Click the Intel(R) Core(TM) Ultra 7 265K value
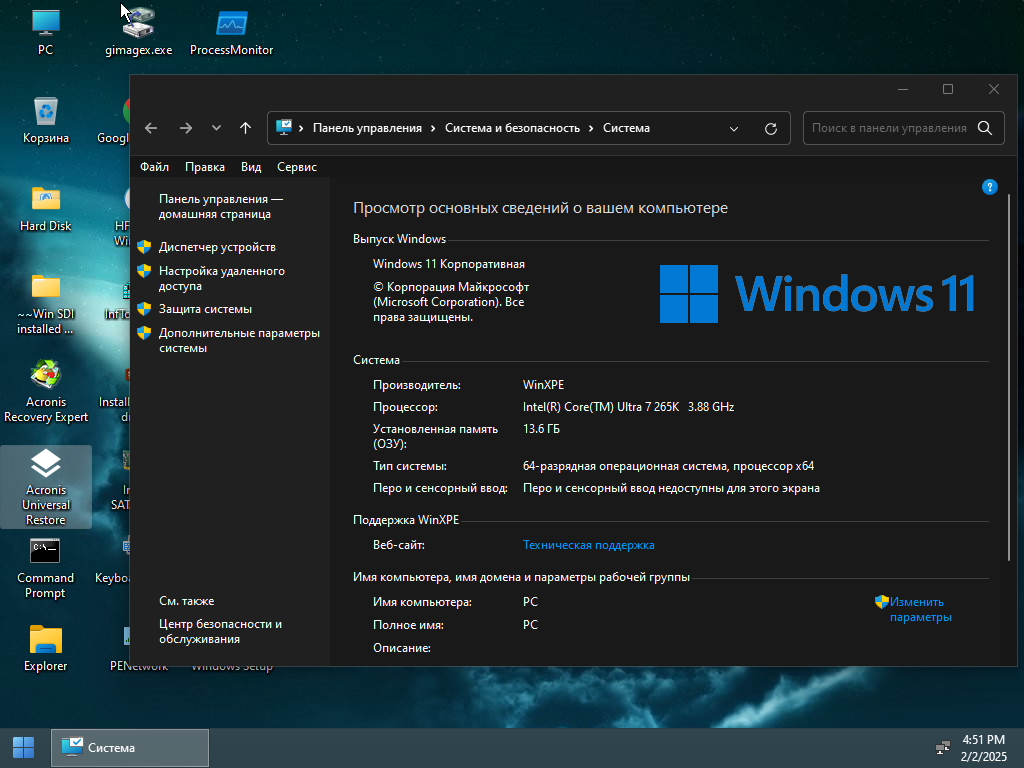 601,407
